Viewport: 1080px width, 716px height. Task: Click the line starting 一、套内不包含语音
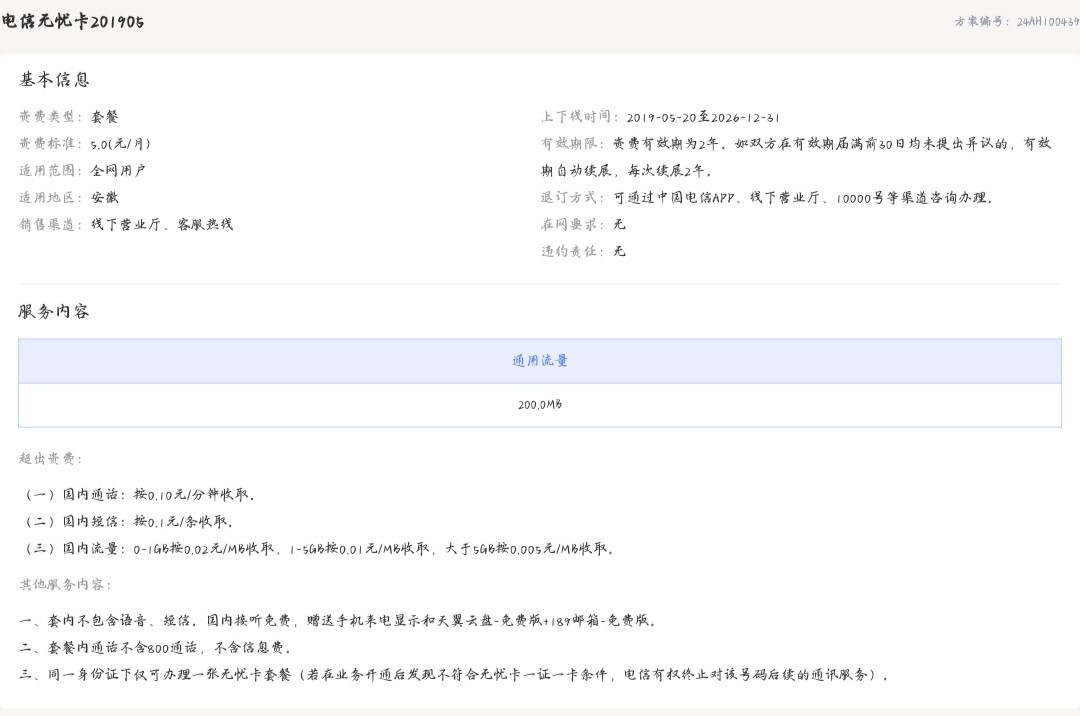(x=338, y=620)
